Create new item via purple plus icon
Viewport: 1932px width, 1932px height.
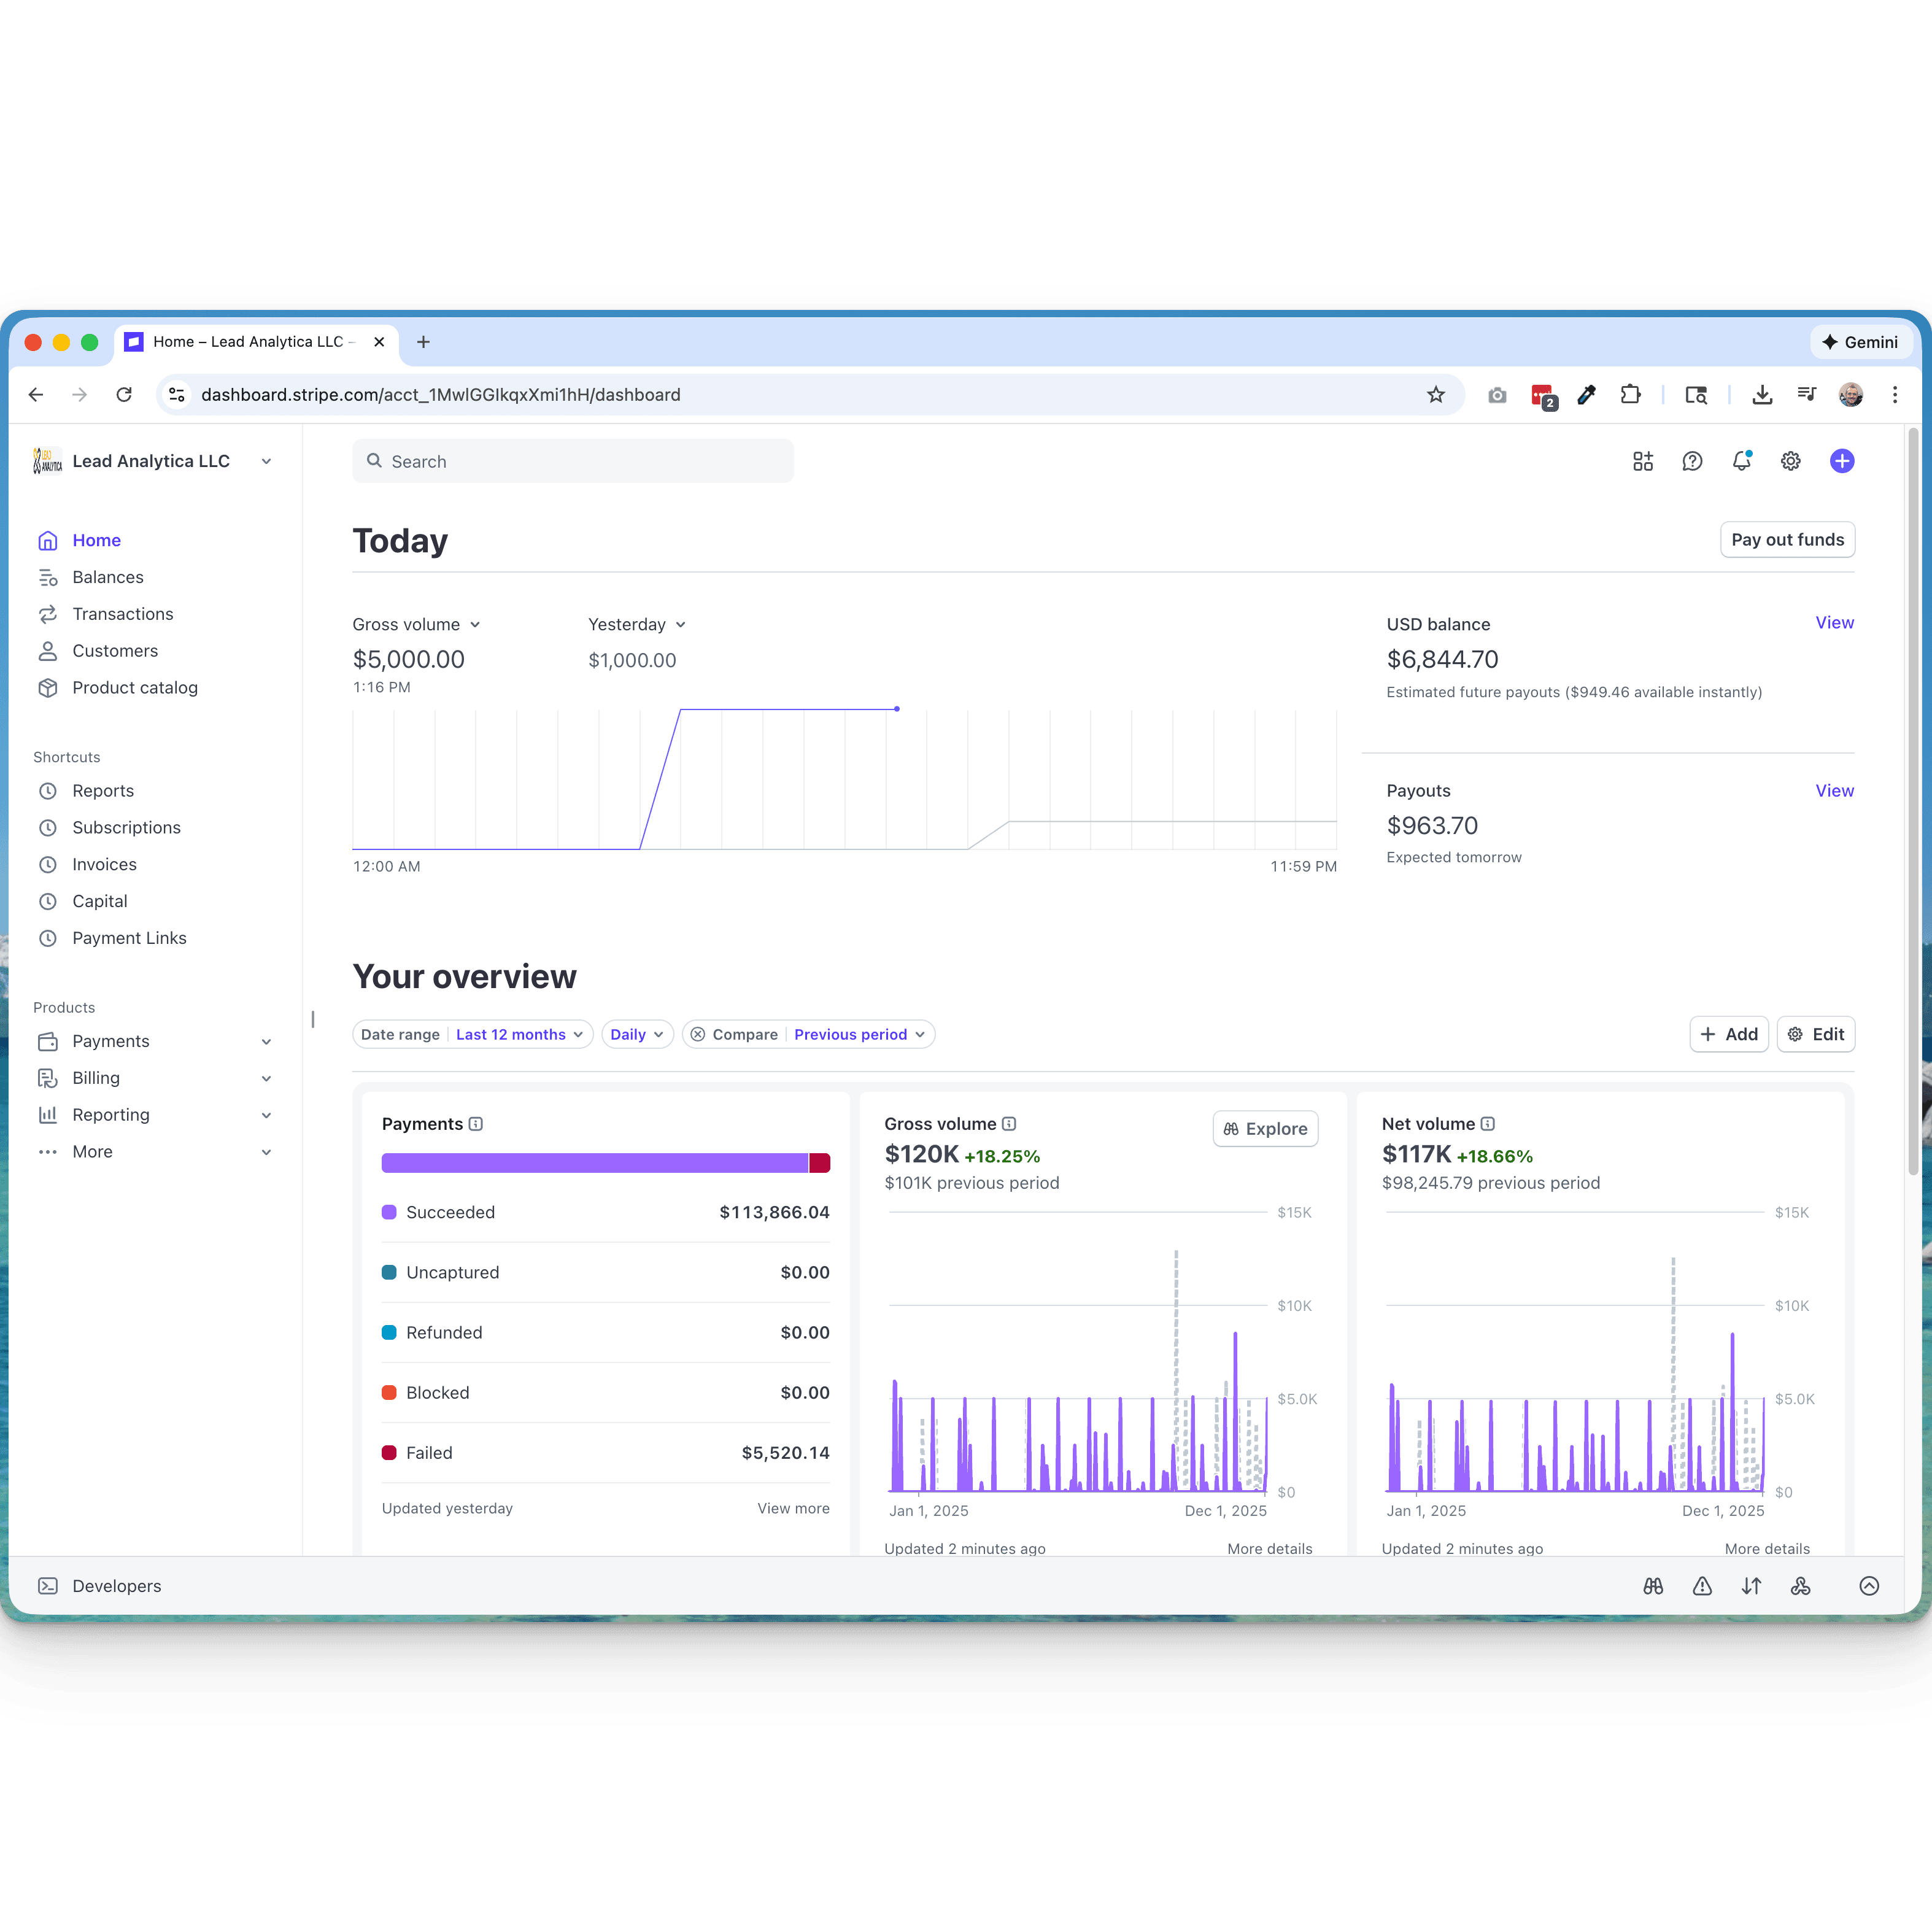1843,461
